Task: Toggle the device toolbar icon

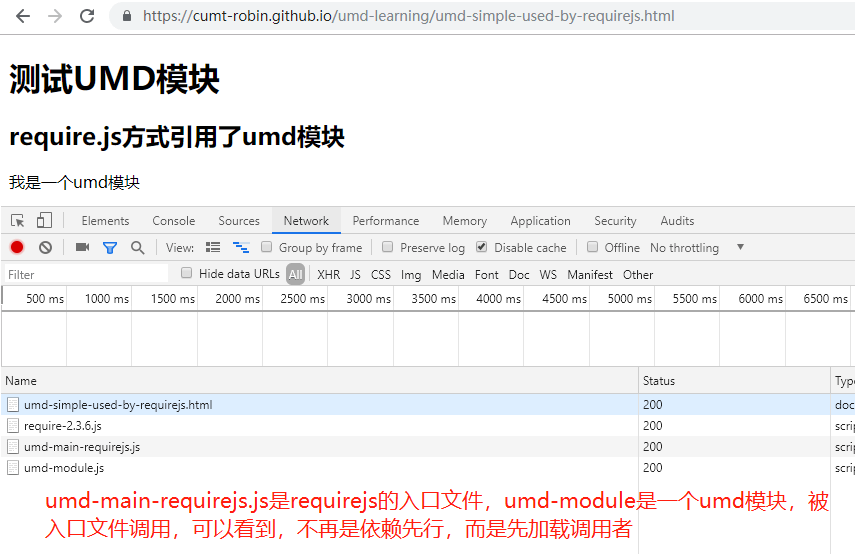Action: tap(44, 221)
